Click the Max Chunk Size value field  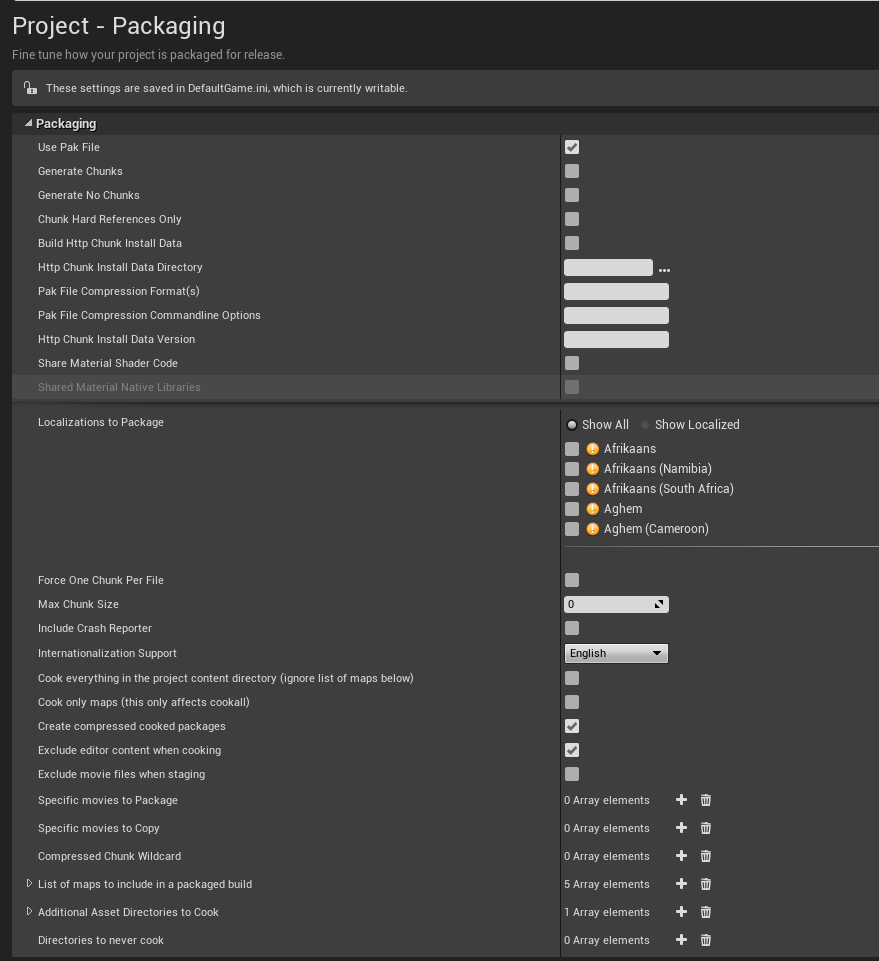point(616,604)
